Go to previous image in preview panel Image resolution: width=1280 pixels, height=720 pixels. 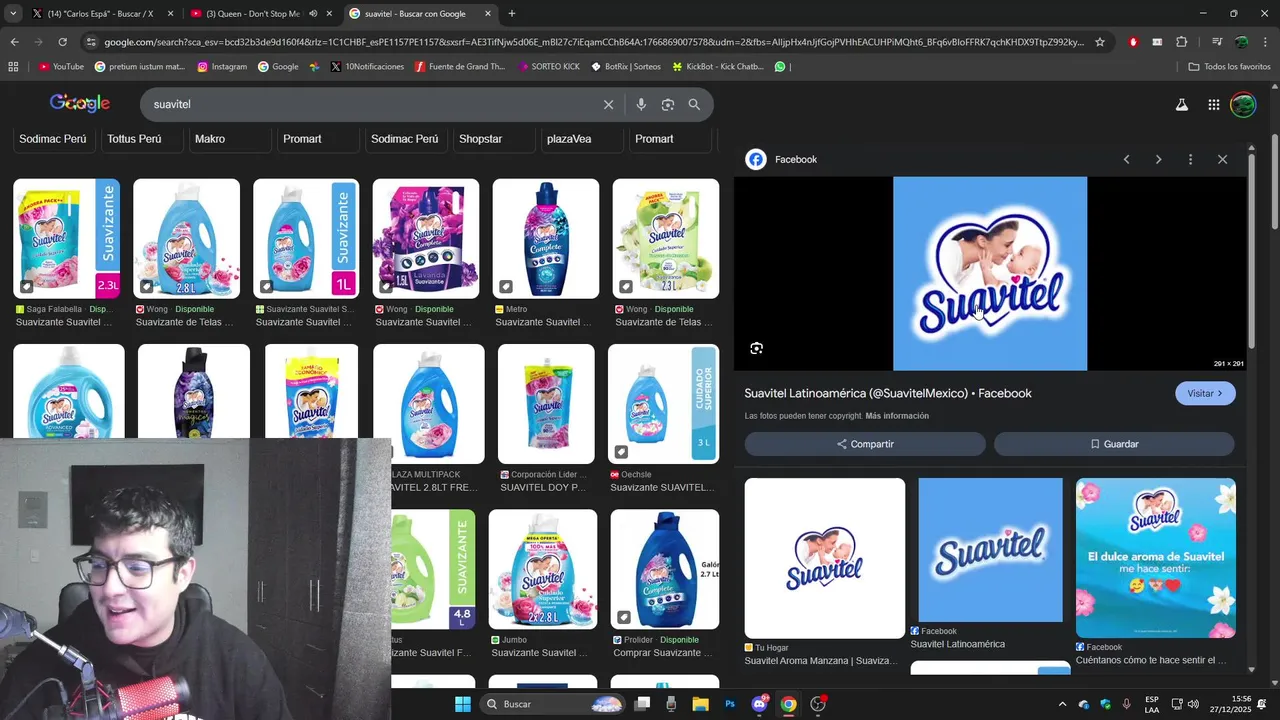[1126, 159]
